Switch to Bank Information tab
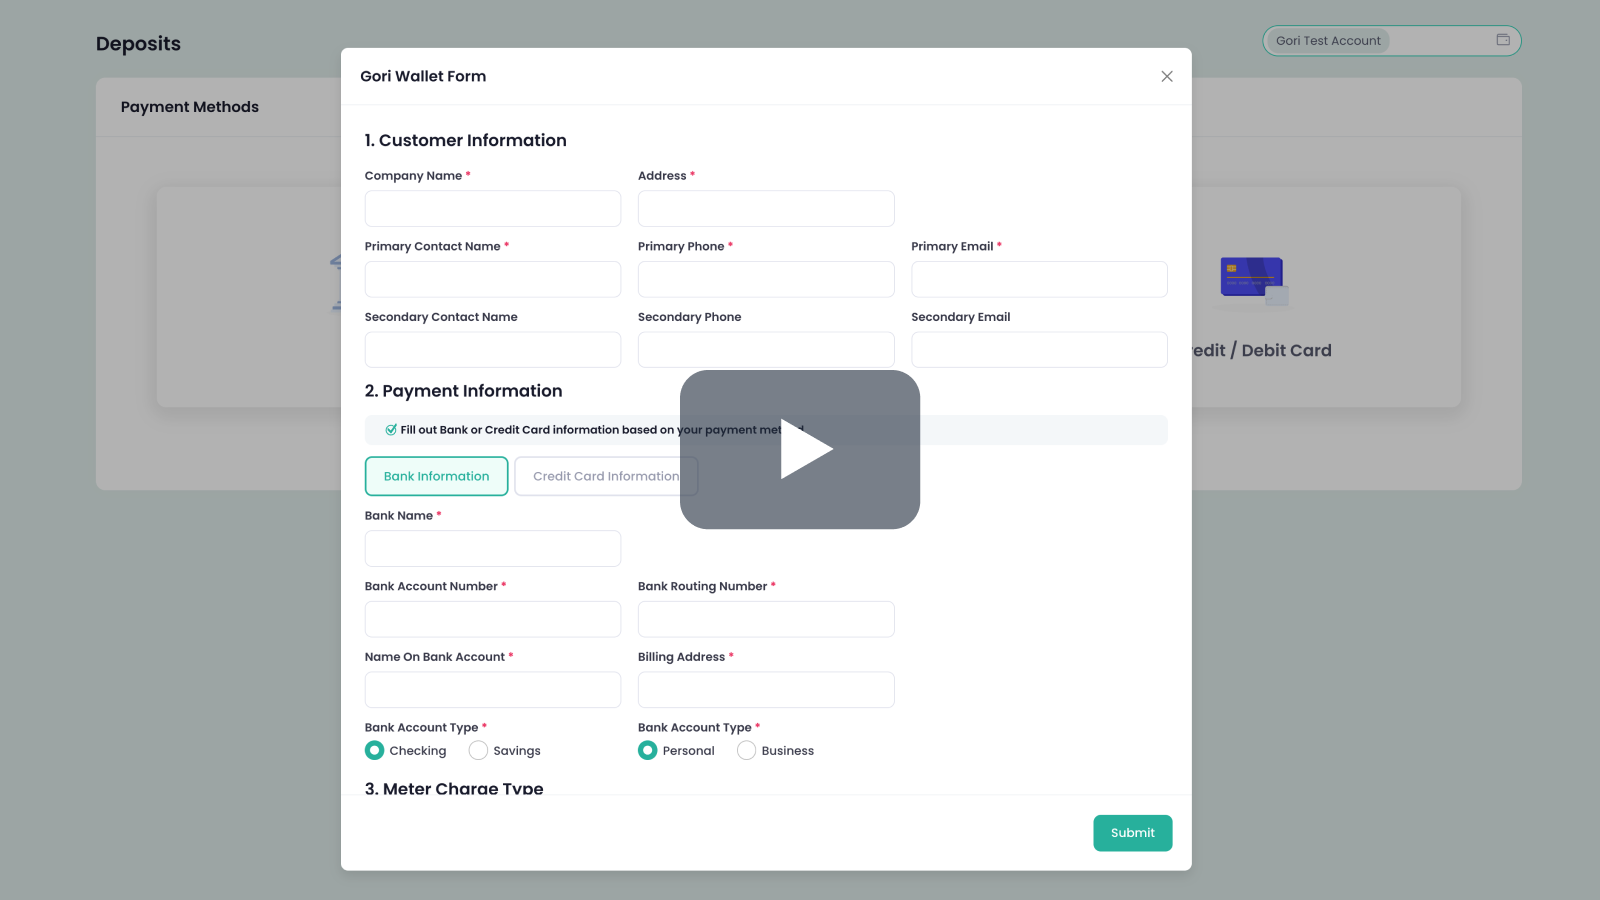Screen dimensions: 1600x900 tap(436, 476)
